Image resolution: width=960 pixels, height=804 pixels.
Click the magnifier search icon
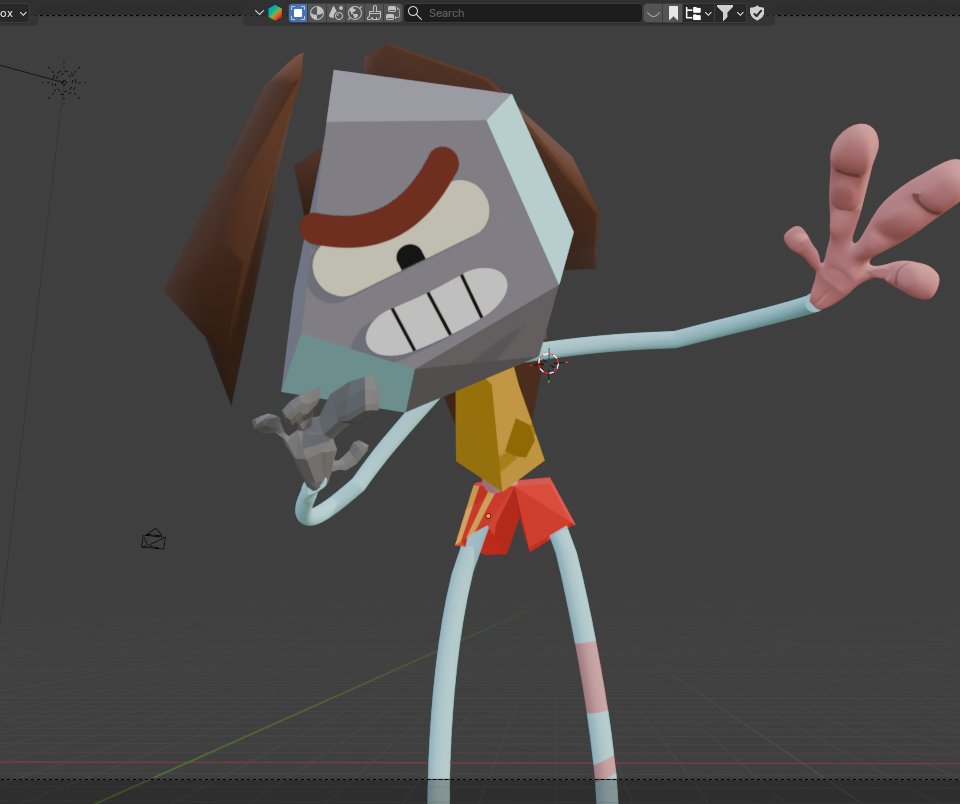pyautogui.click(x=414, y=13)
